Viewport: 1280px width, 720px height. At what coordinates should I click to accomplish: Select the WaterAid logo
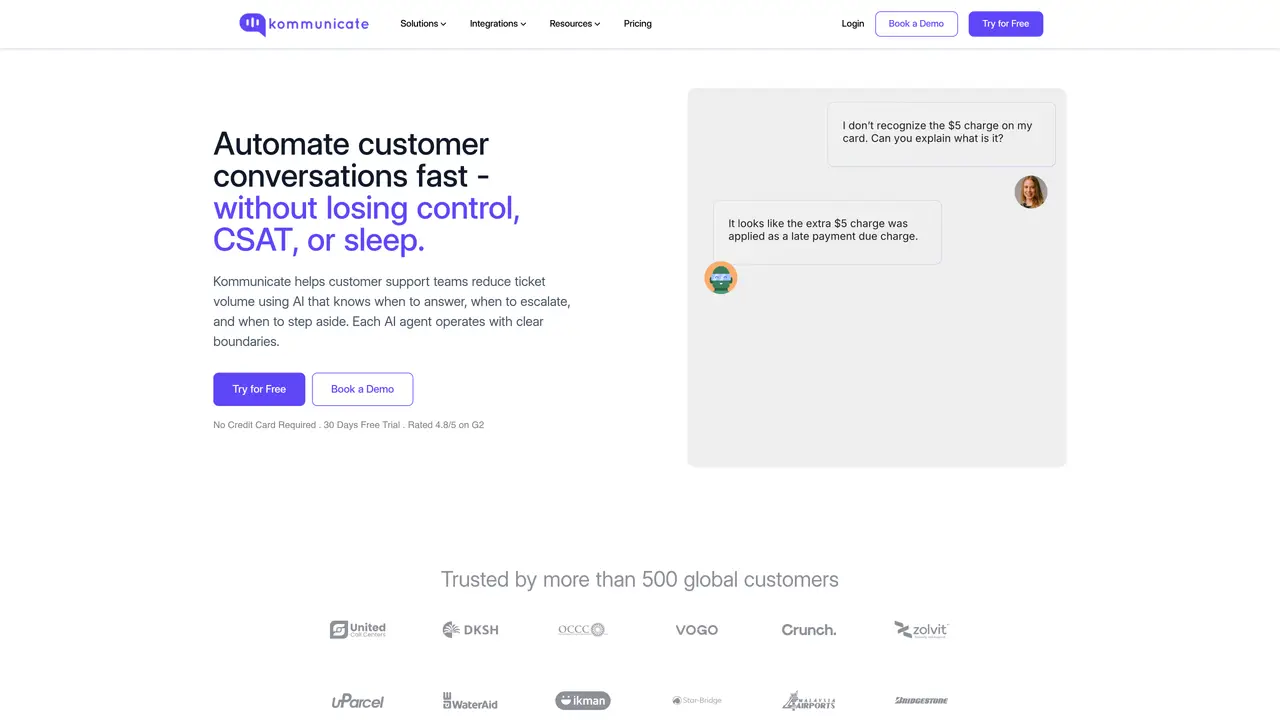click(x=470, y=701)
